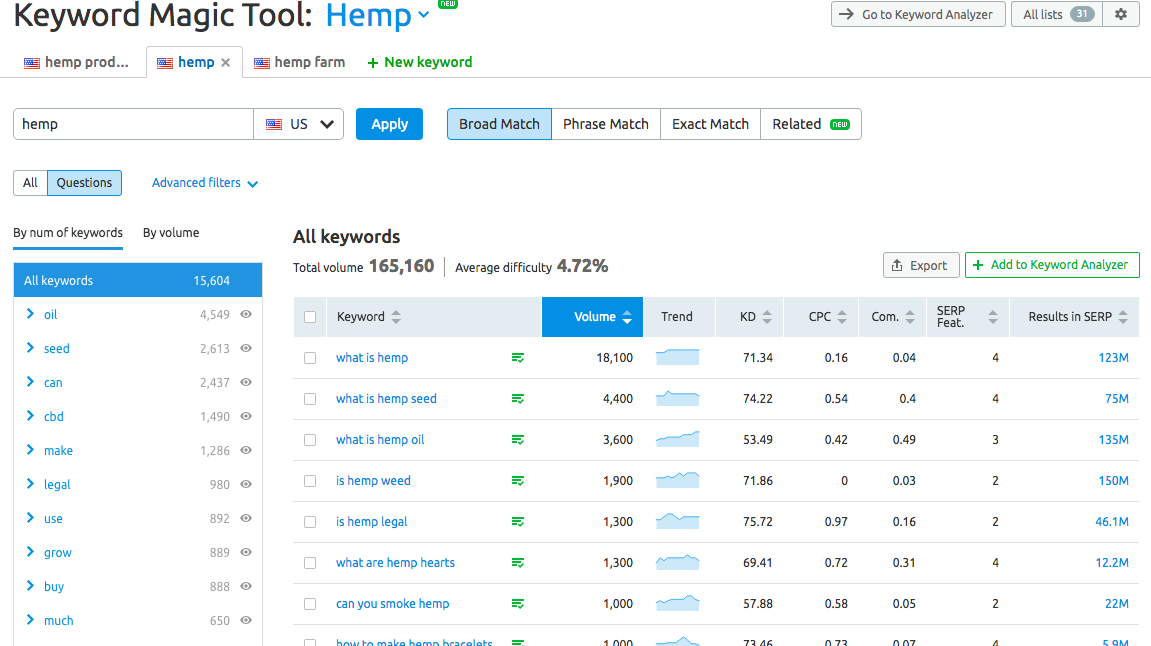Open All lists button
The image size is (1151, 646).
point(1056,14)
